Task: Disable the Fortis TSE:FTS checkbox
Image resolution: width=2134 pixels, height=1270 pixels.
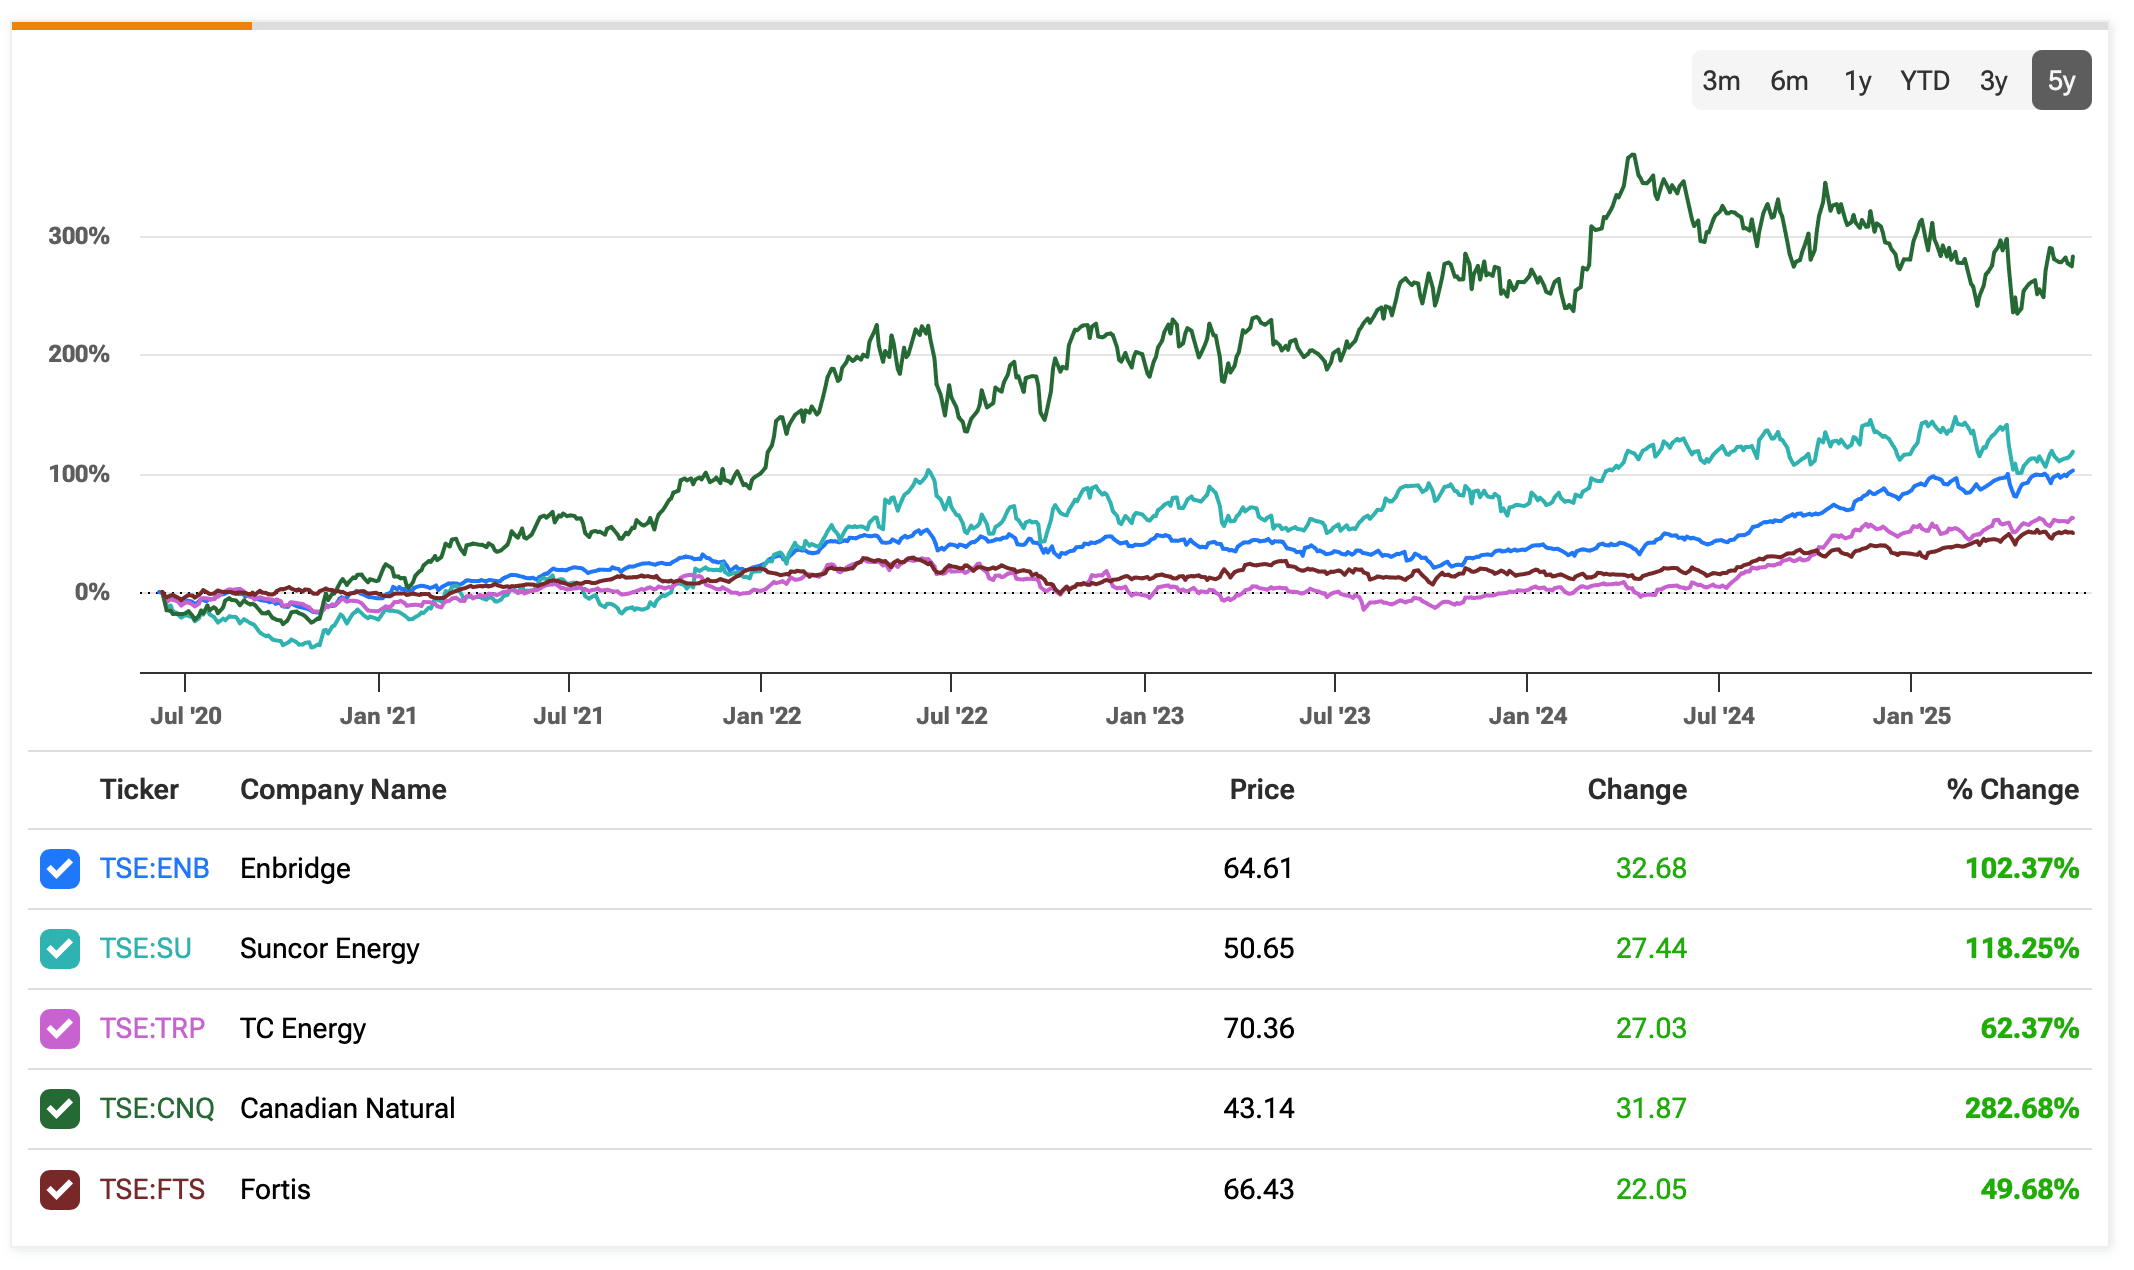Action: coord(60,1189)
